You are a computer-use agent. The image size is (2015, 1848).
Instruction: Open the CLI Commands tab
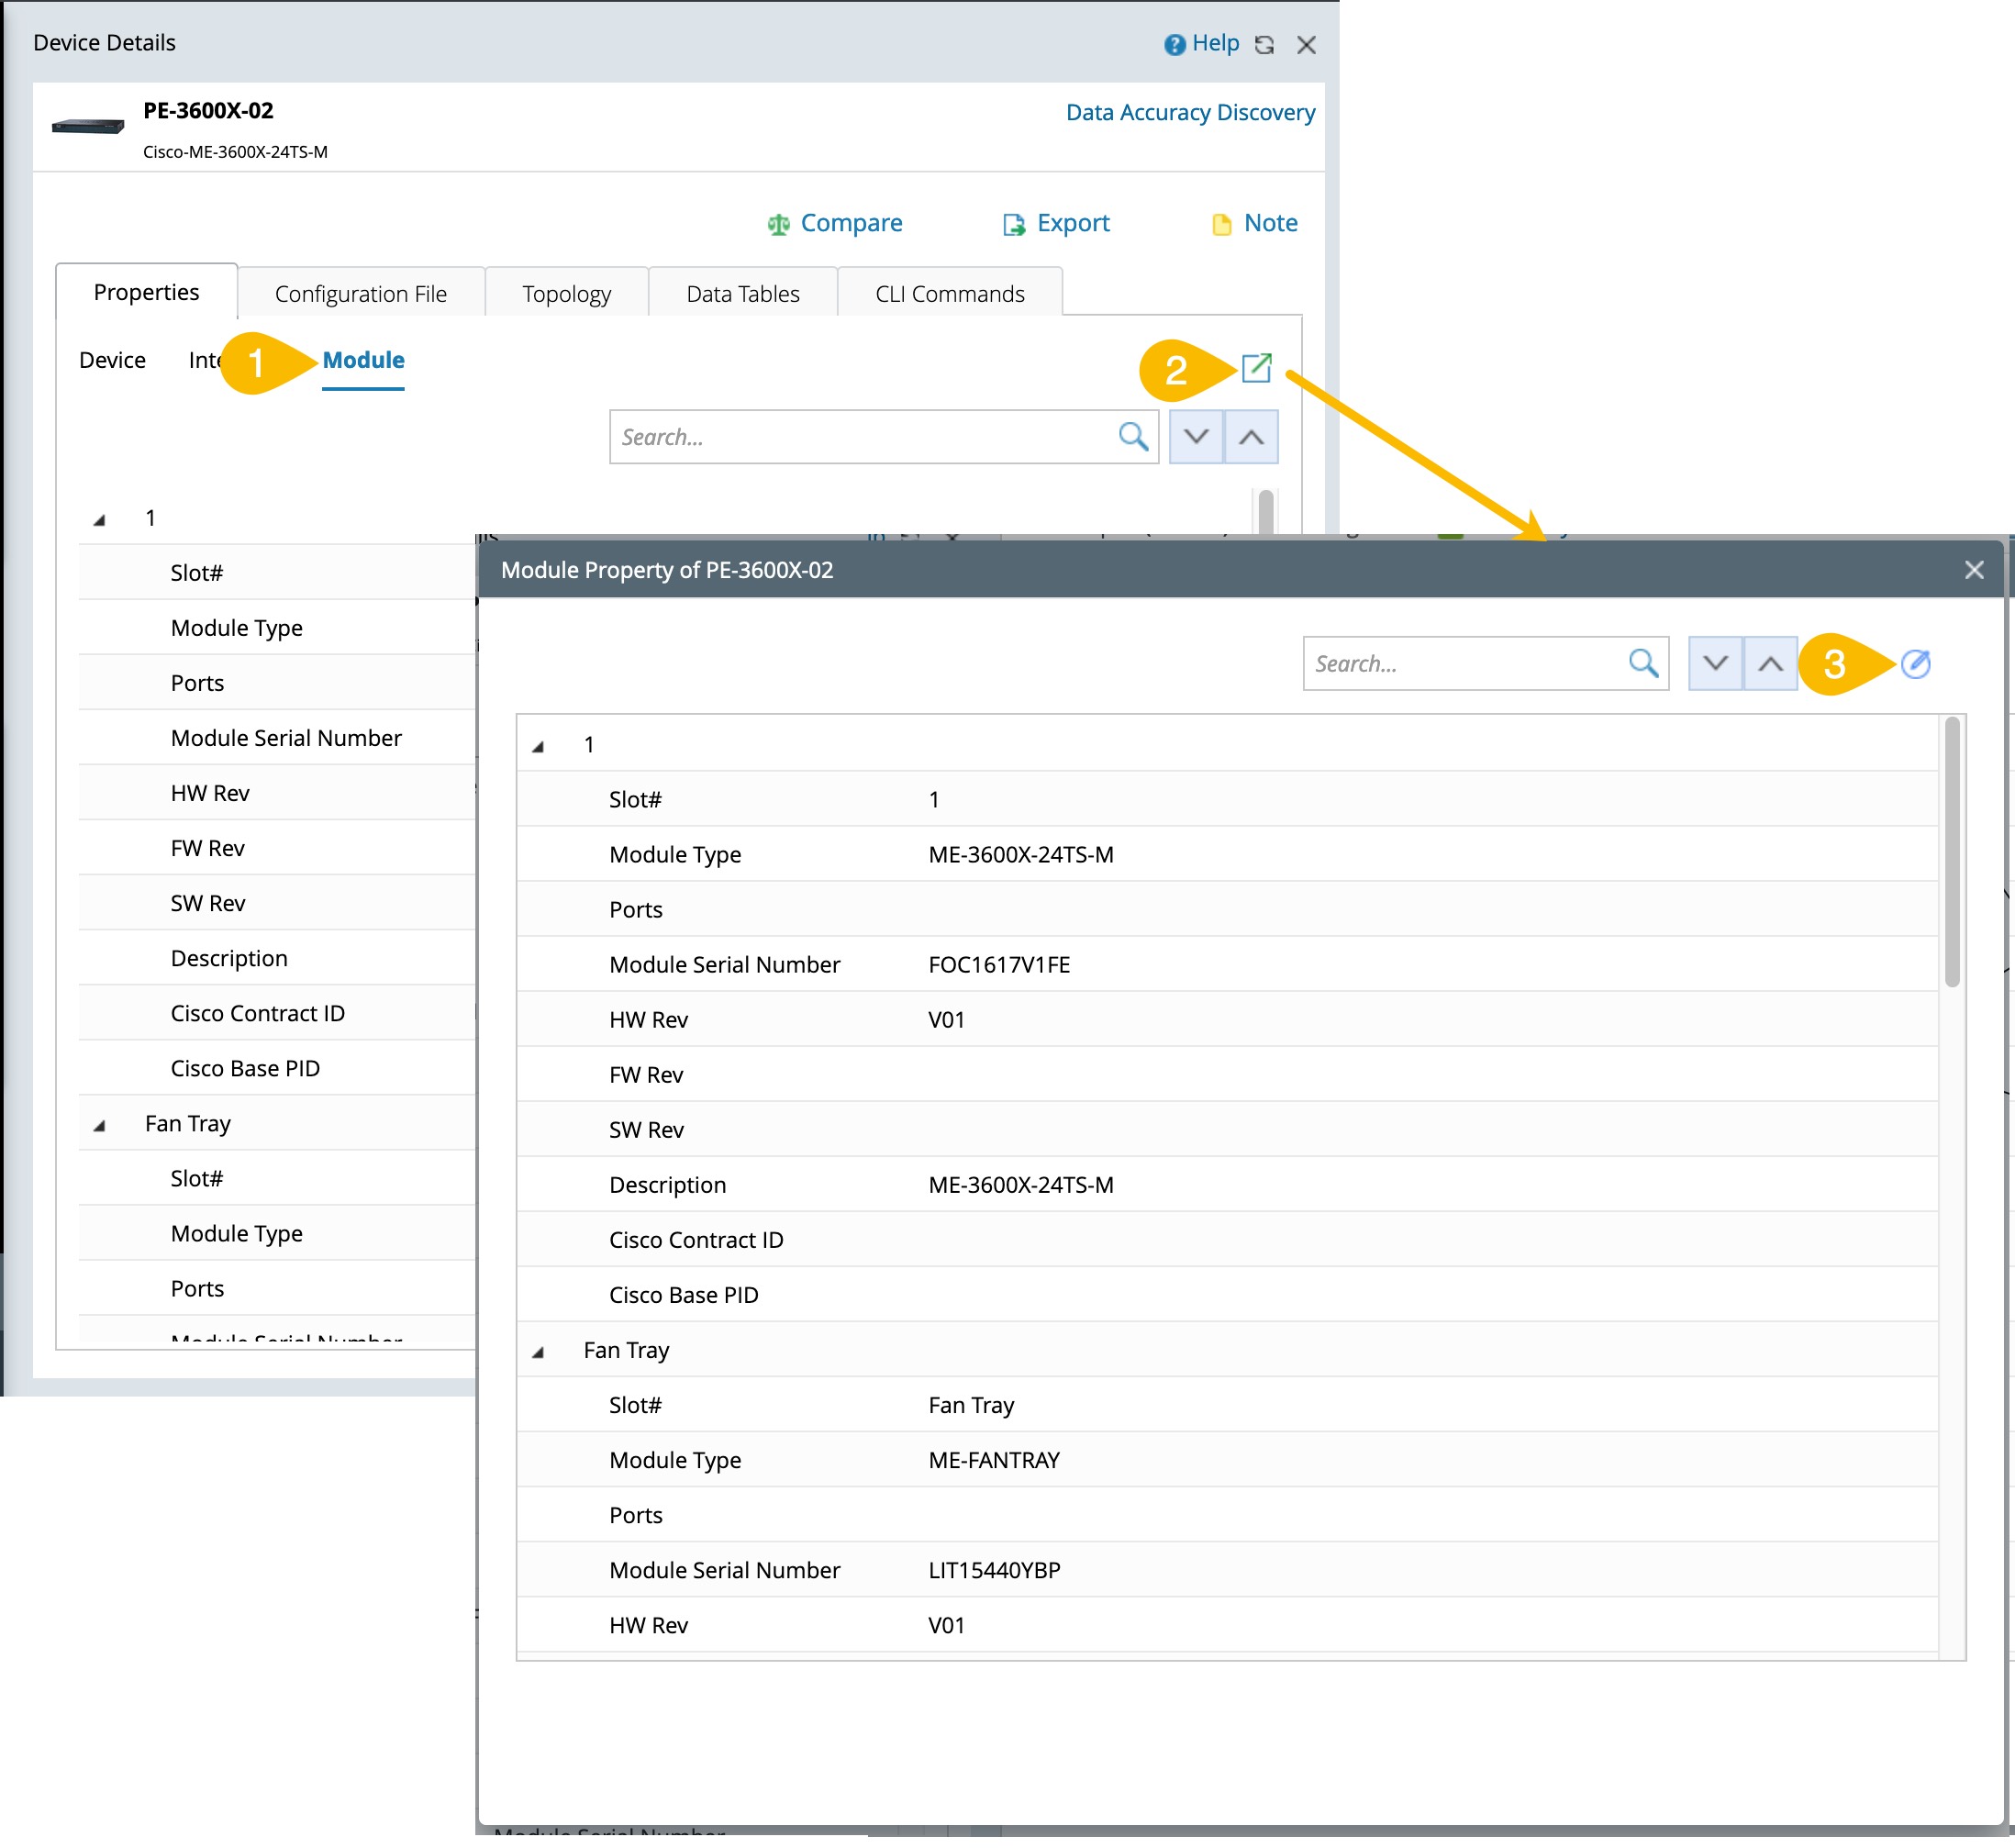coord(949,294)
